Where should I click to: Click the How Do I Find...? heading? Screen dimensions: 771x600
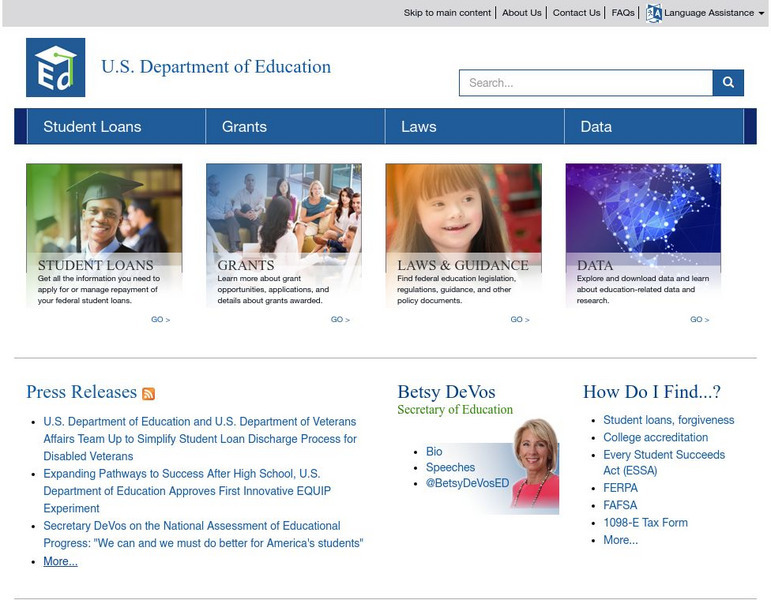652,392
